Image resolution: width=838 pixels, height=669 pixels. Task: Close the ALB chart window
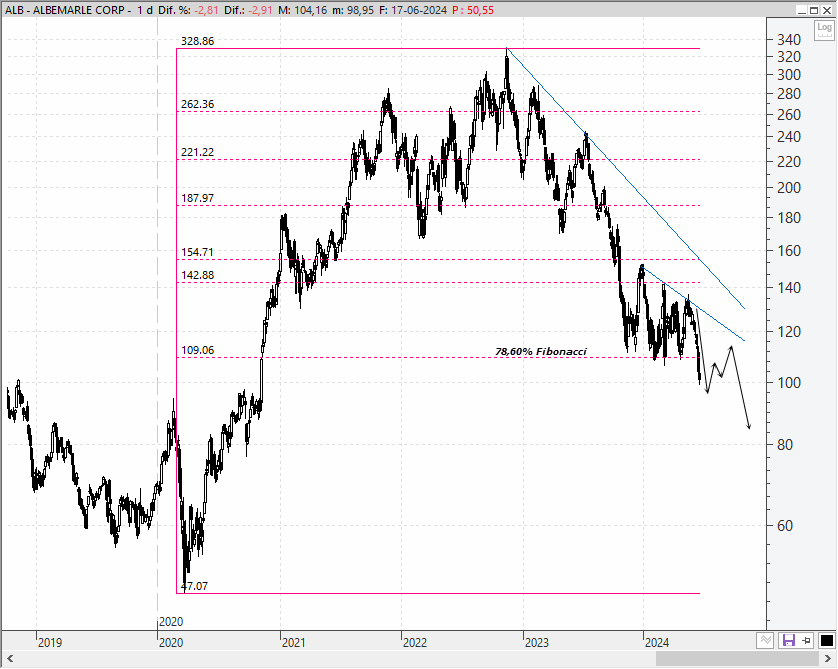[826, 10]
